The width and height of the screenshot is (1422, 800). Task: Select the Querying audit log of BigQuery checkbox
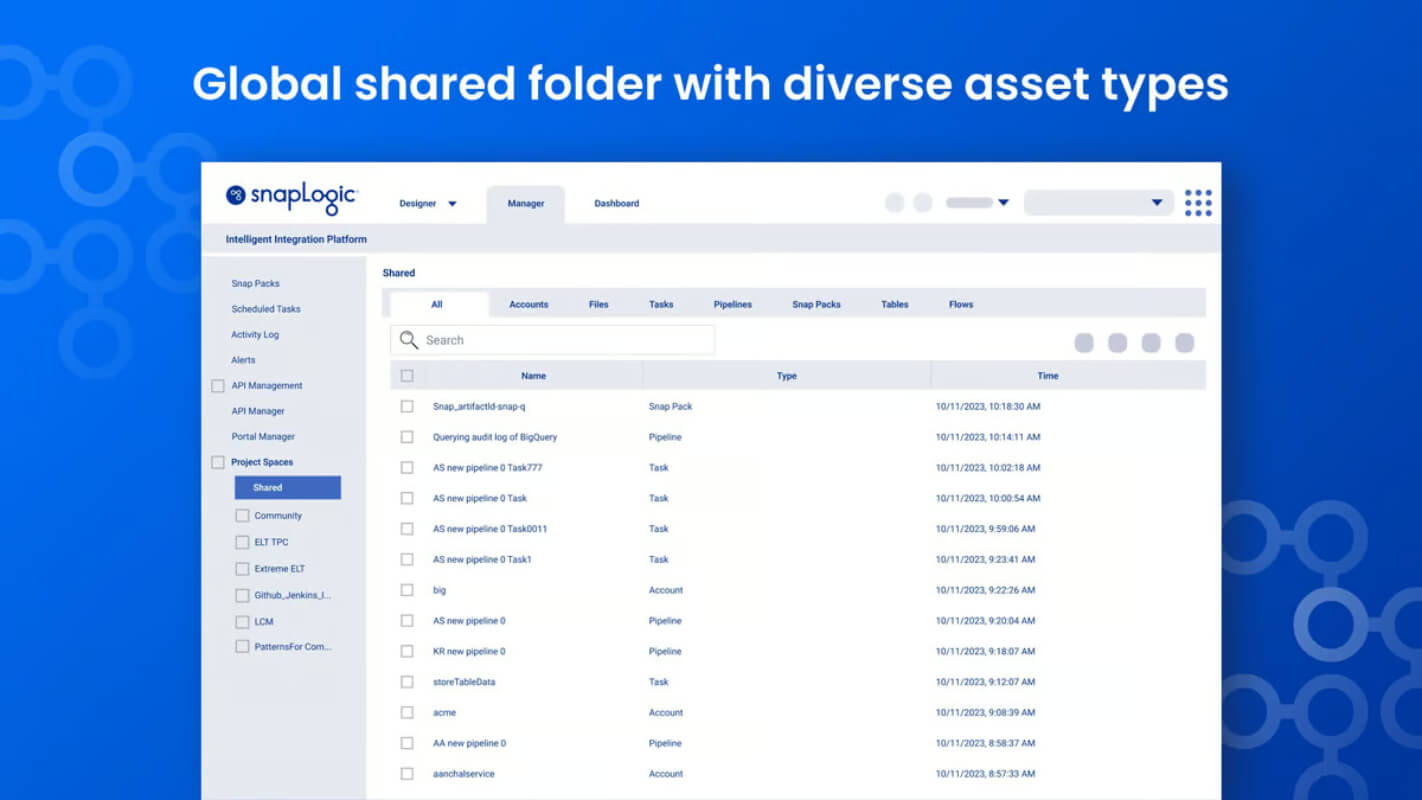pos(407,437)
